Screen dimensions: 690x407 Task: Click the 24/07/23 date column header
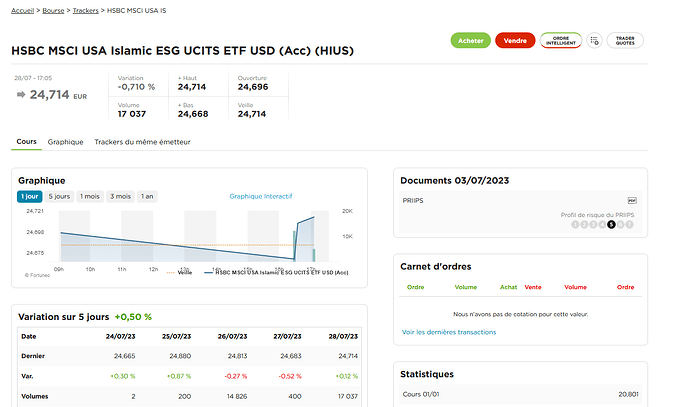point(120,337)
